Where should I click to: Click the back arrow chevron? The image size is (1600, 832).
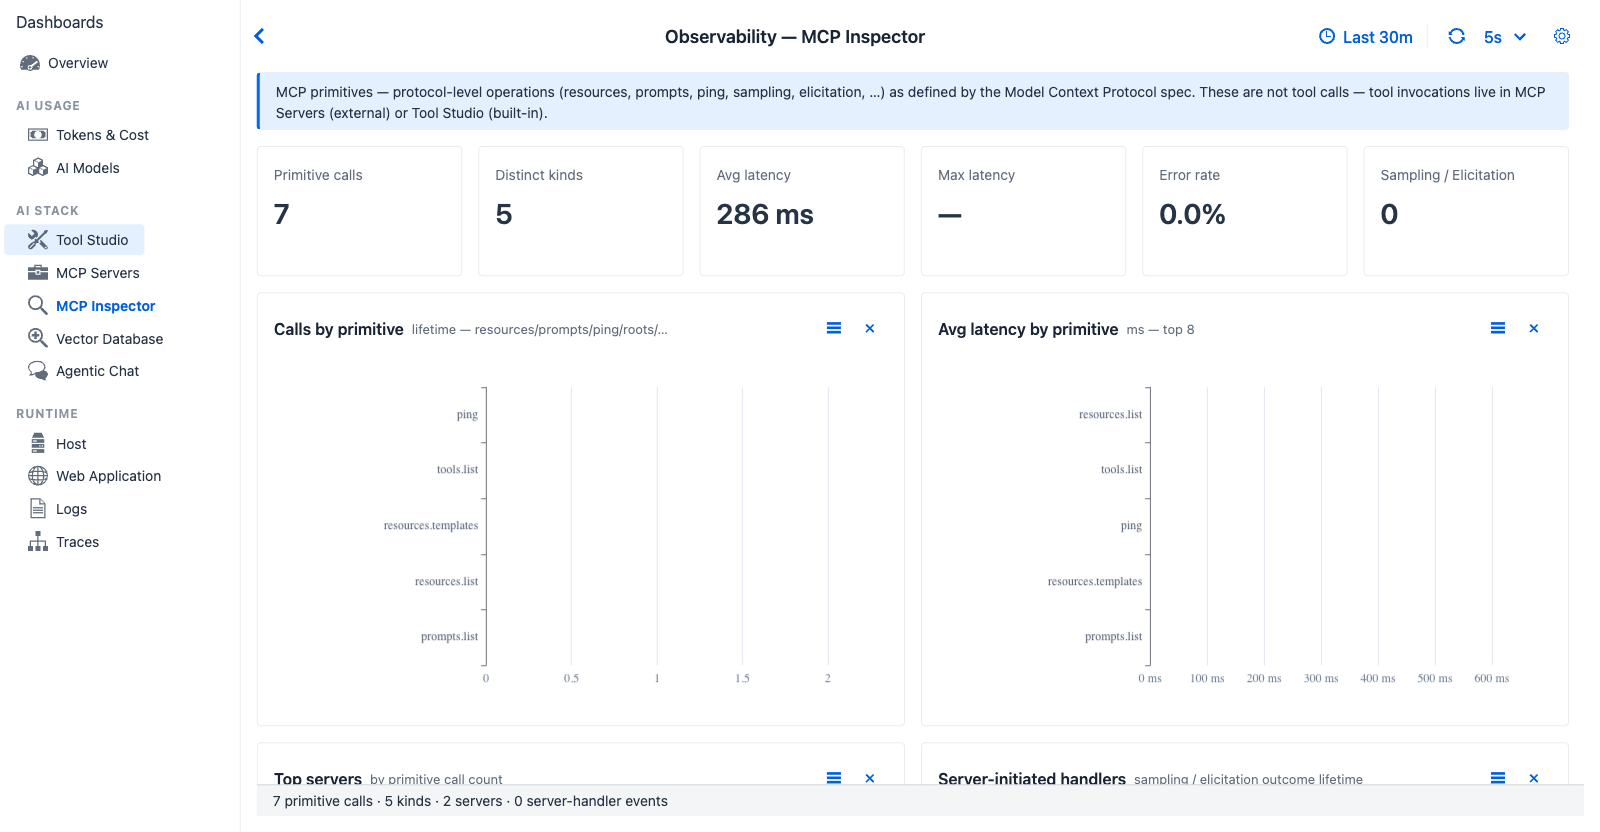point(259,36)
